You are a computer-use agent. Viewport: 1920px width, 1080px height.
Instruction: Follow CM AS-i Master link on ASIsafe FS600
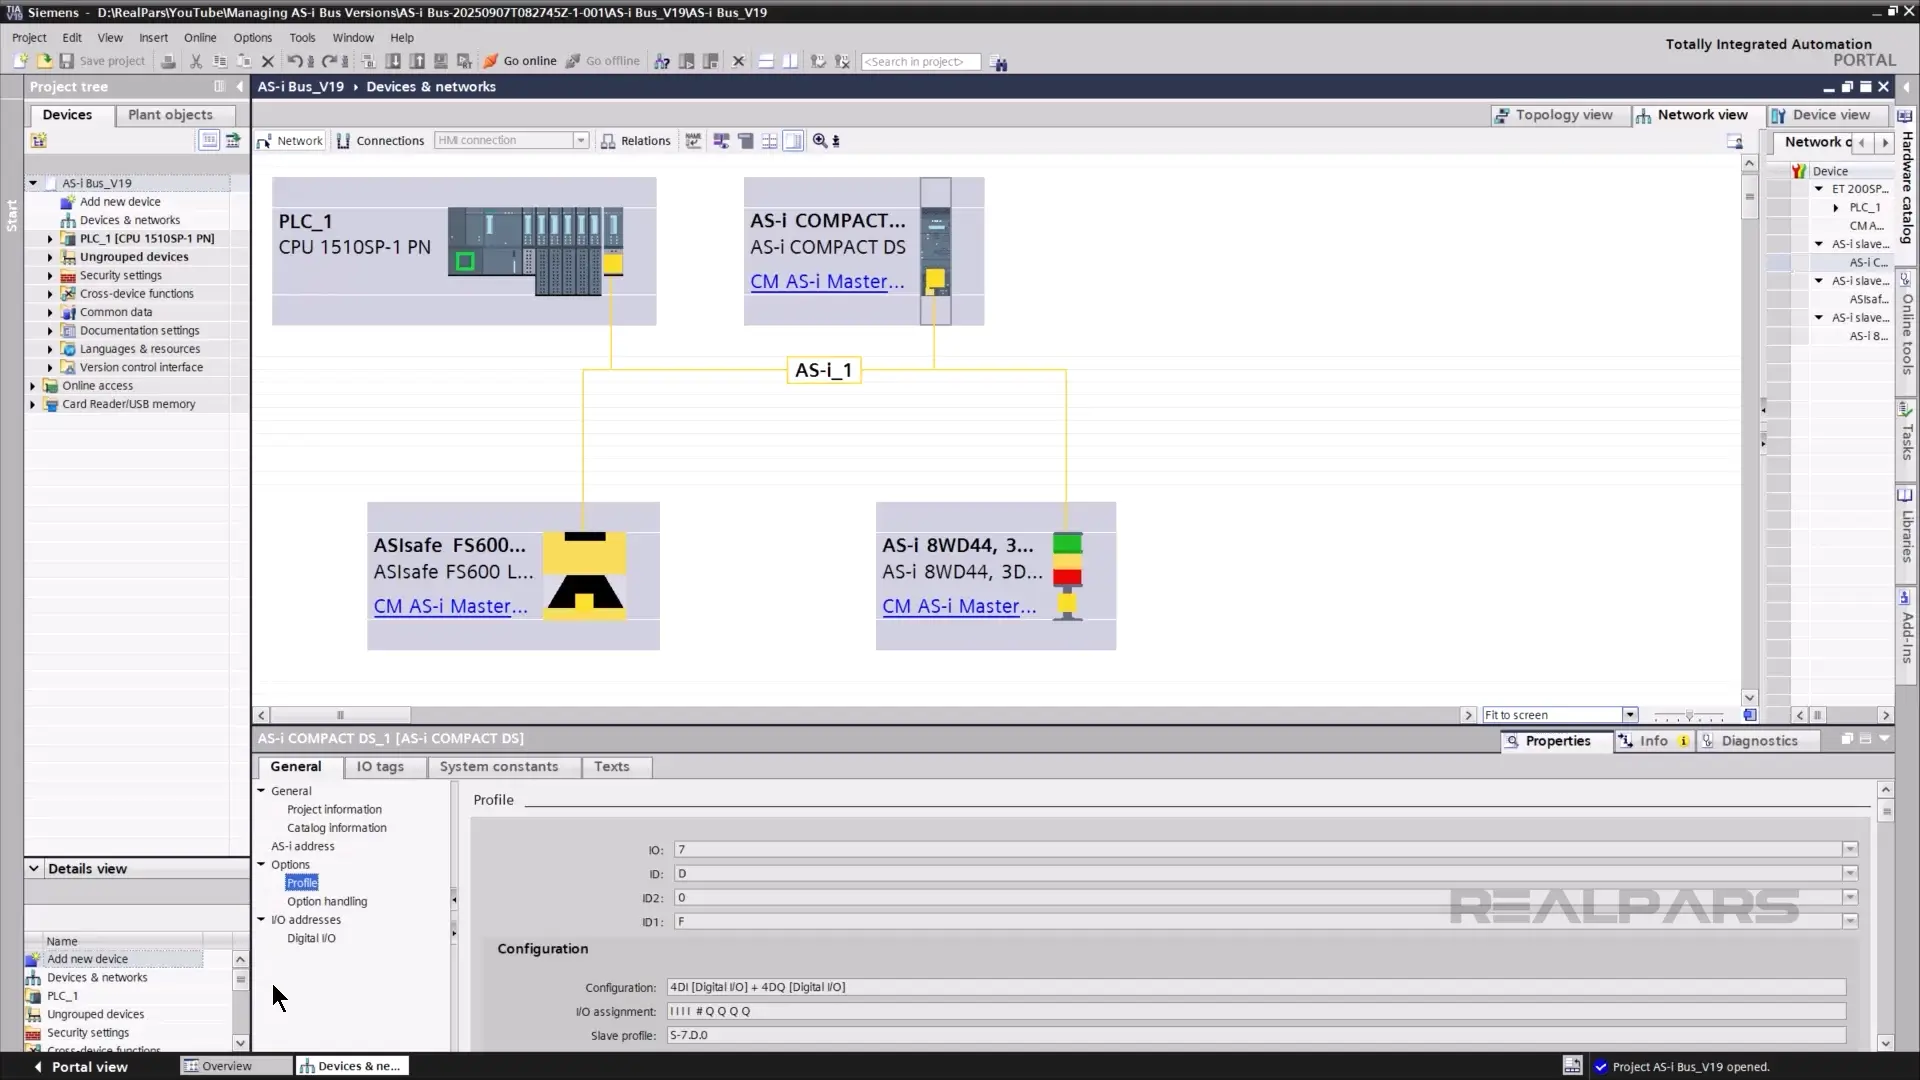(x=450, y=606)
